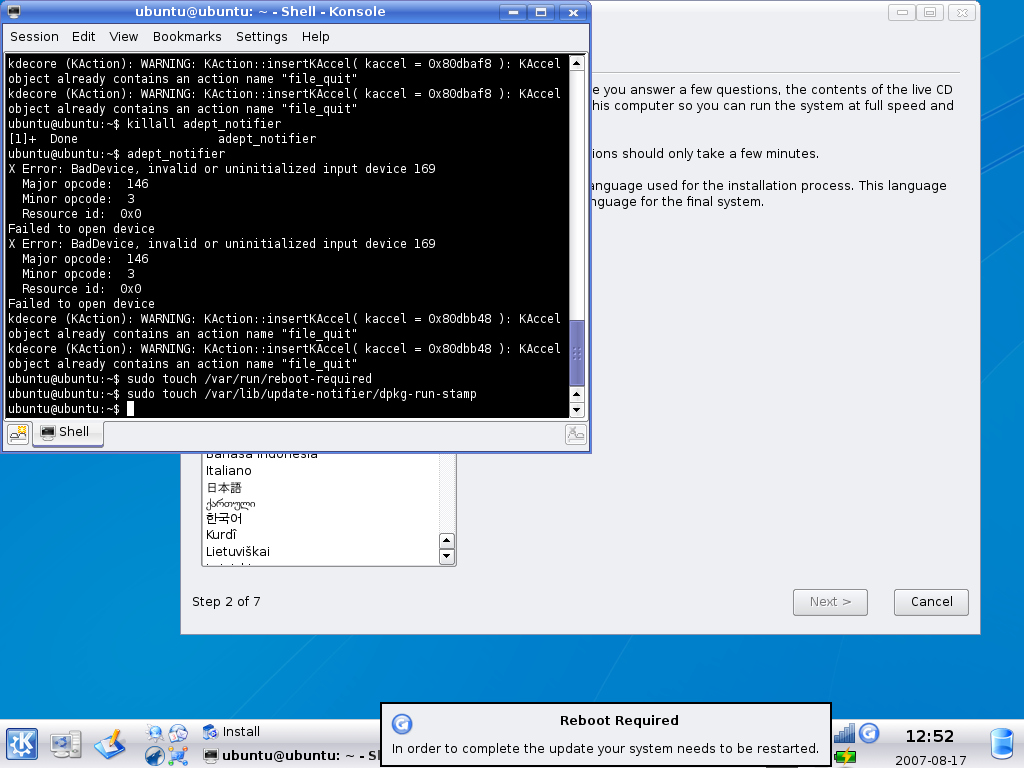Minimize the Konsole window
This screenshot has height=768, width=1024.
[x=513, y=12]
